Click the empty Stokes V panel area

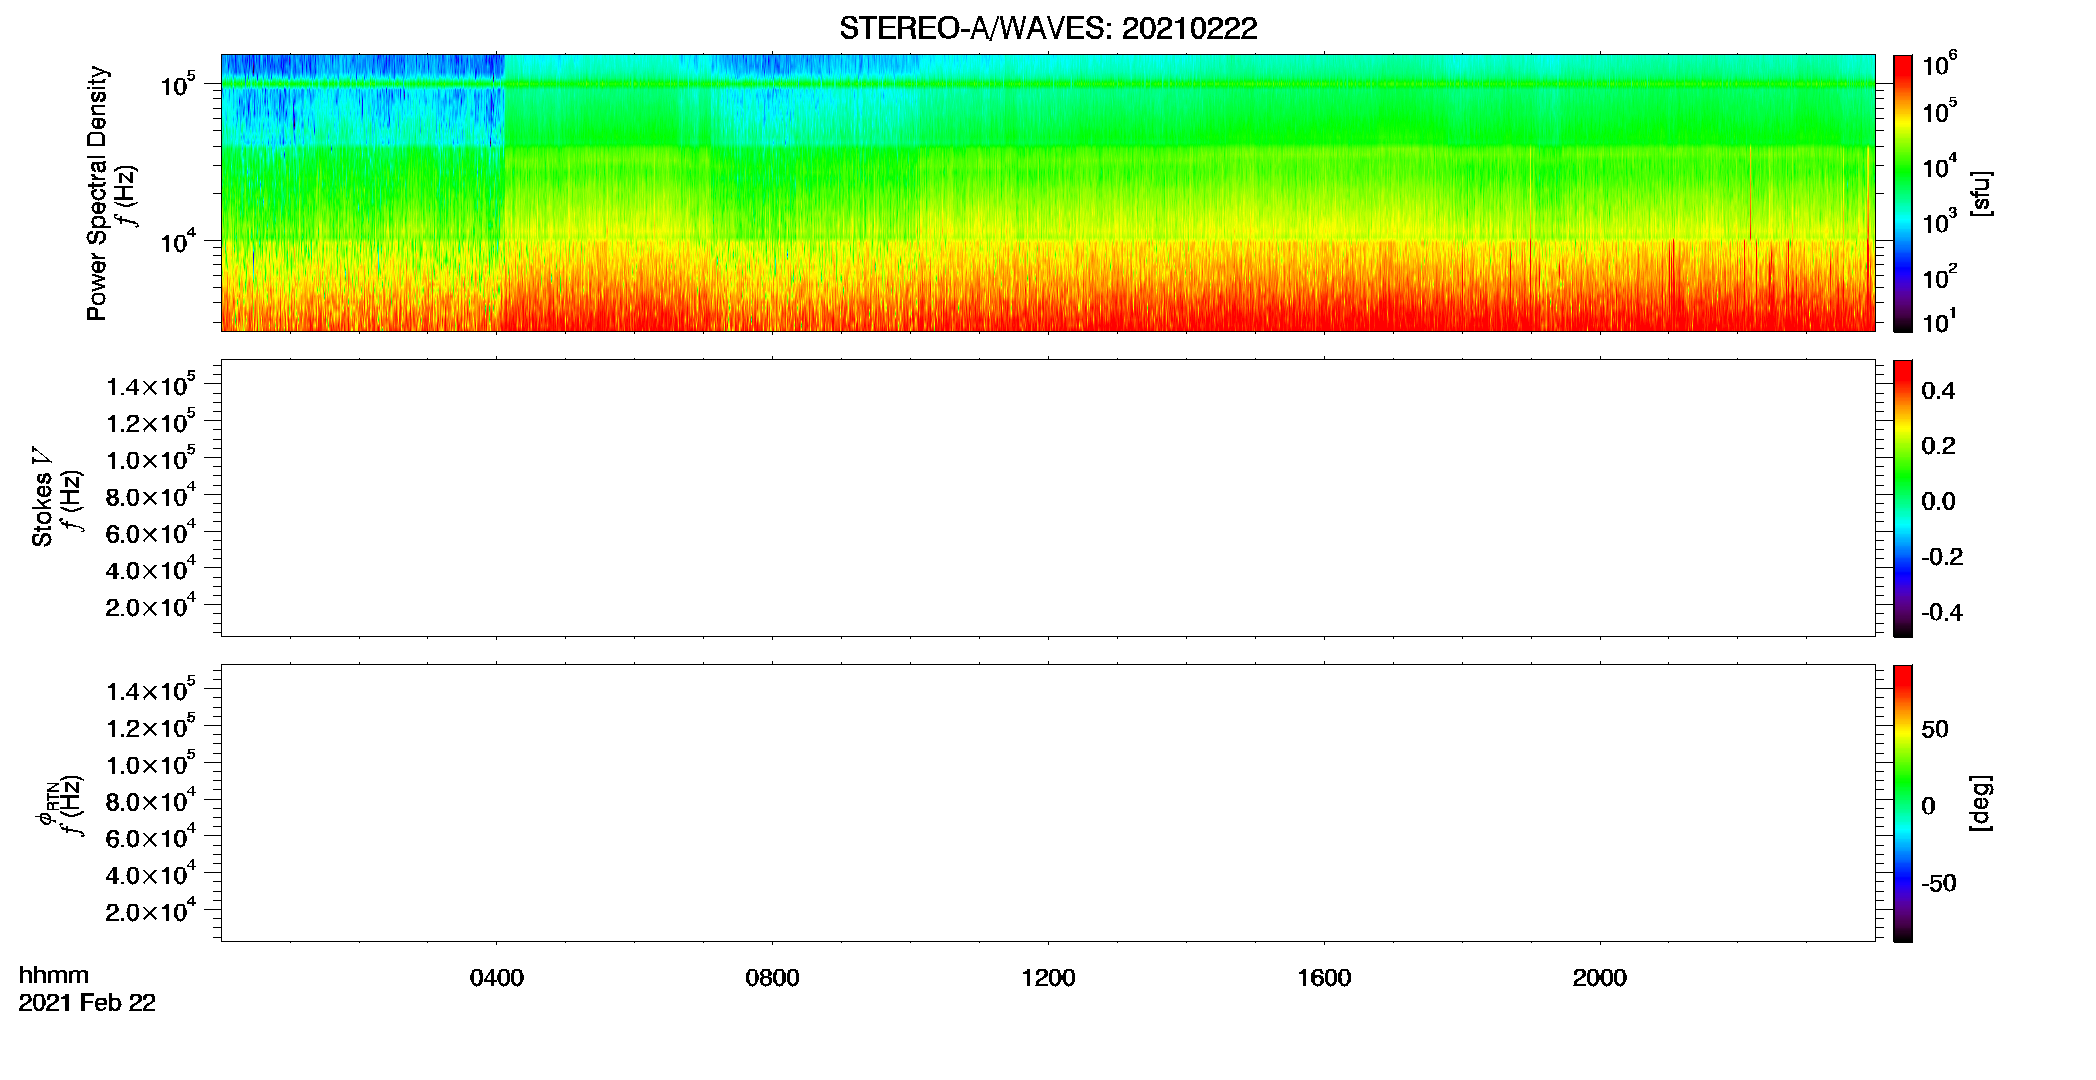(1048, 498)
